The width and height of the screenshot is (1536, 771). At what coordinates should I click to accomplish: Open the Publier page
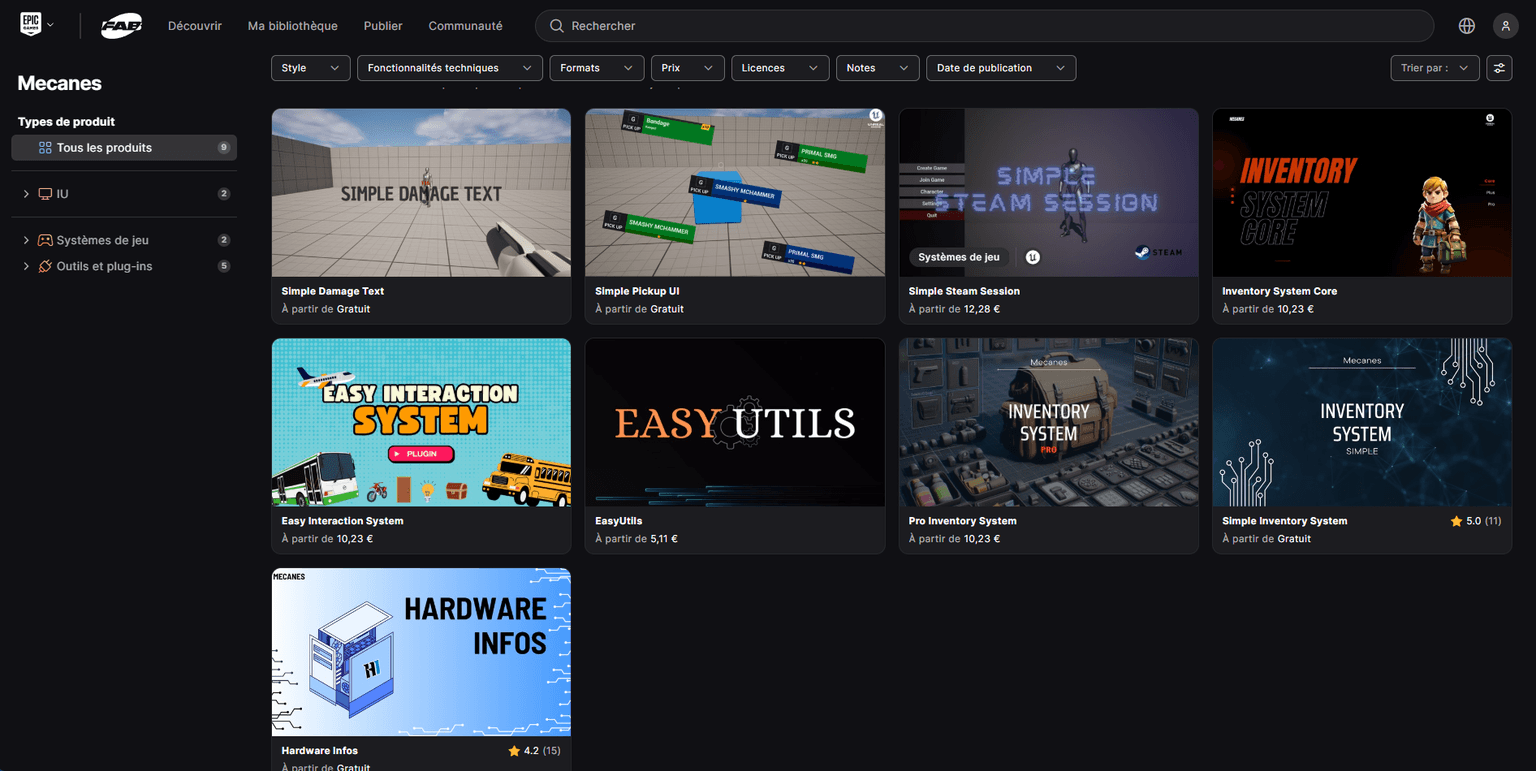tap(382, 25)
